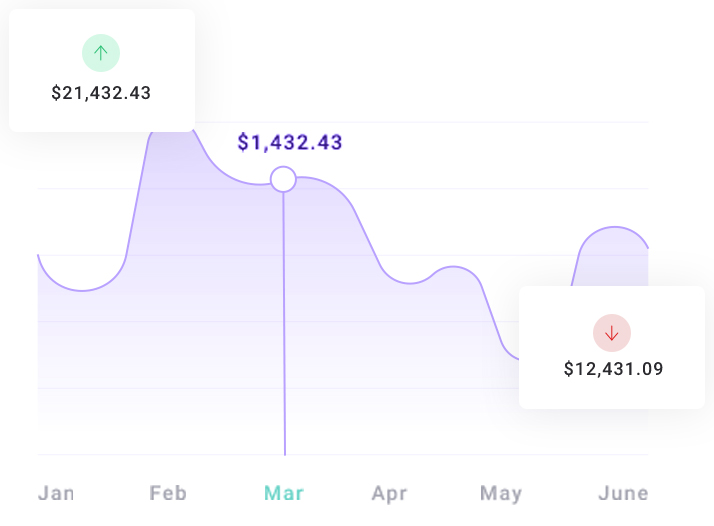Choose the highlighted Mar month label
Screen dimensions: 714x526
(284, 493)
